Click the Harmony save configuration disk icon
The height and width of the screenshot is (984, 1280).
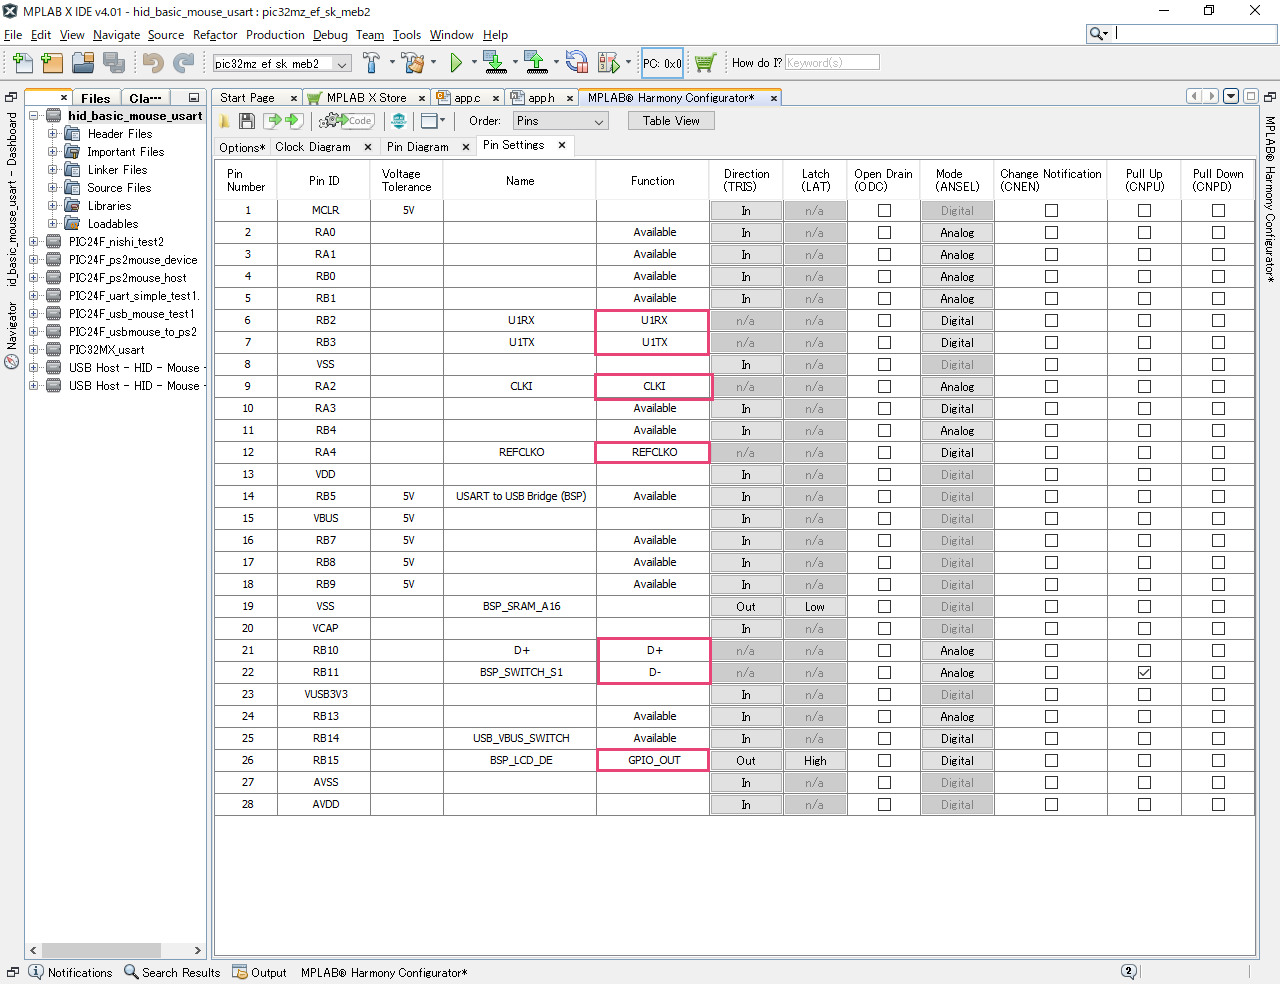point(246,121)
